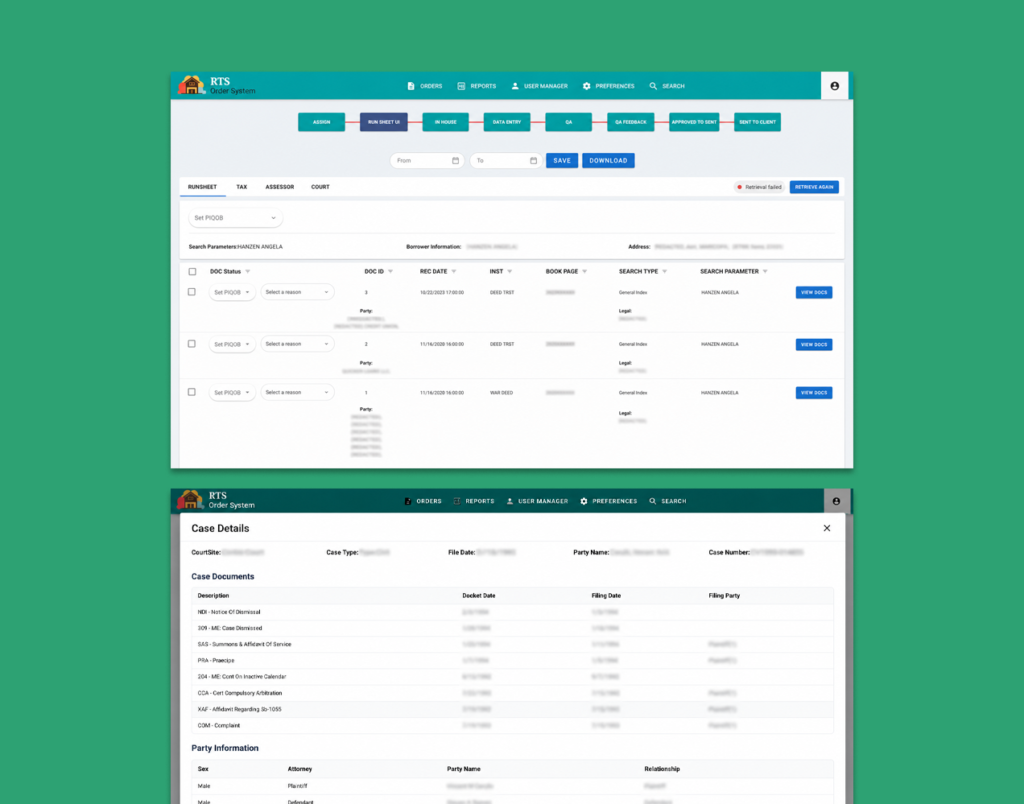Click the REC DATE column filter icon
1024x804 pixels.
tap(454, 272)
